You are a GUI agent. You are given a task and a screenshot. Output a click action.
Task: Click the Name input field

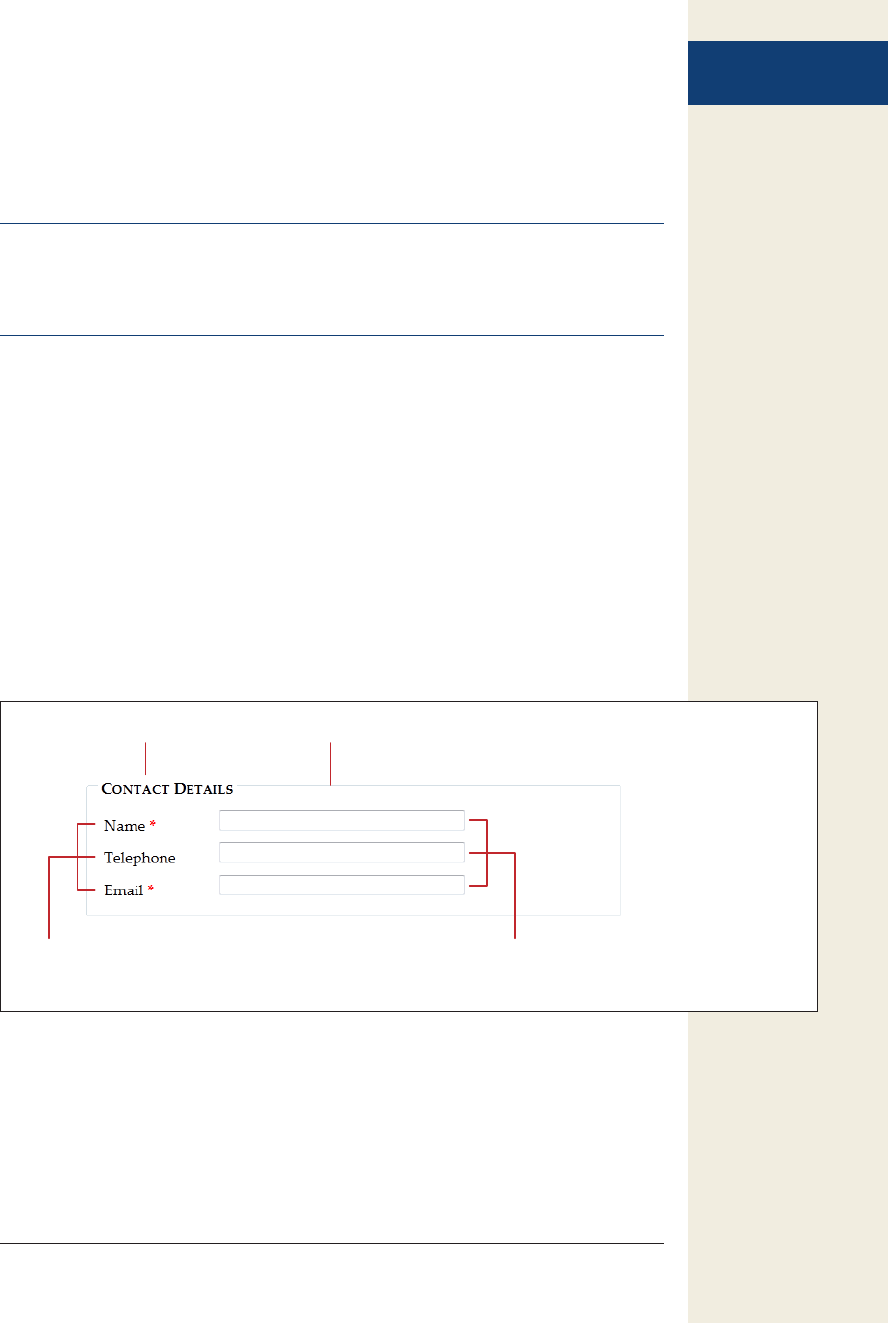pos(342,820)
